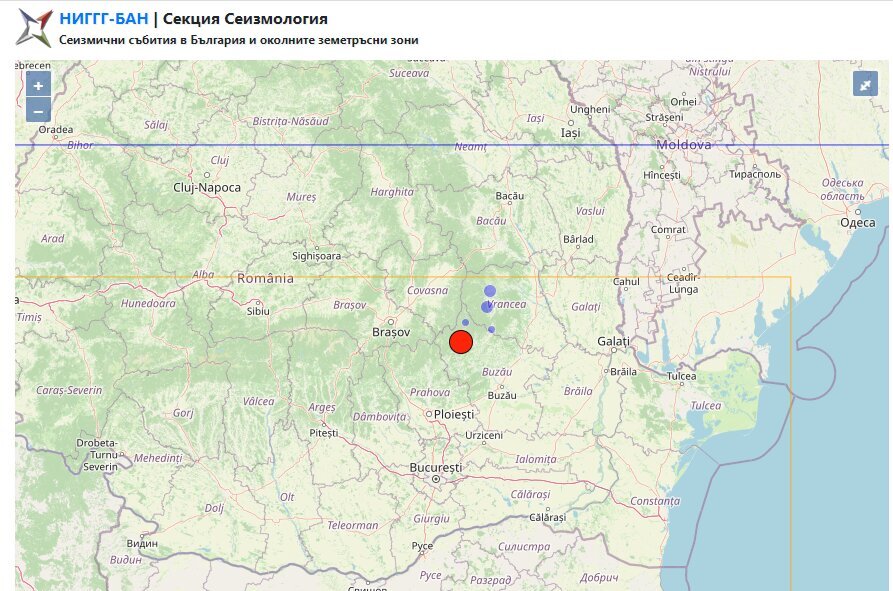Click the Galați city label
Screen dimensions: 893x591
tap(613, 341)
